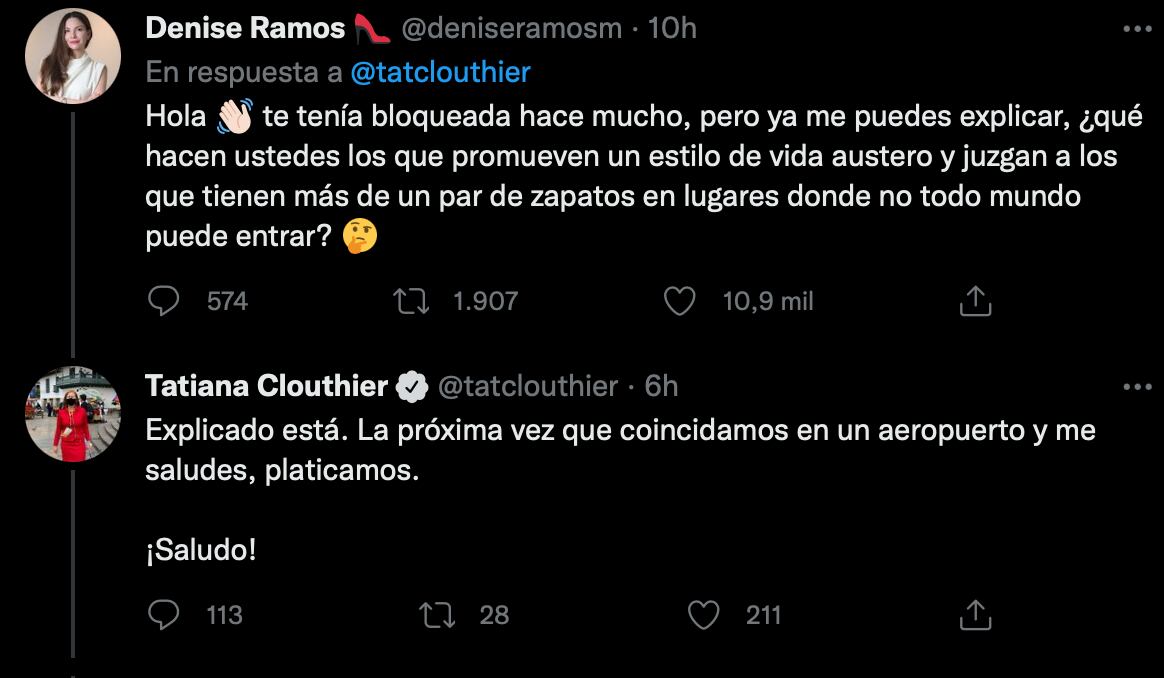Reply to Tatiana Clouthier's tweet

[163, 614]
